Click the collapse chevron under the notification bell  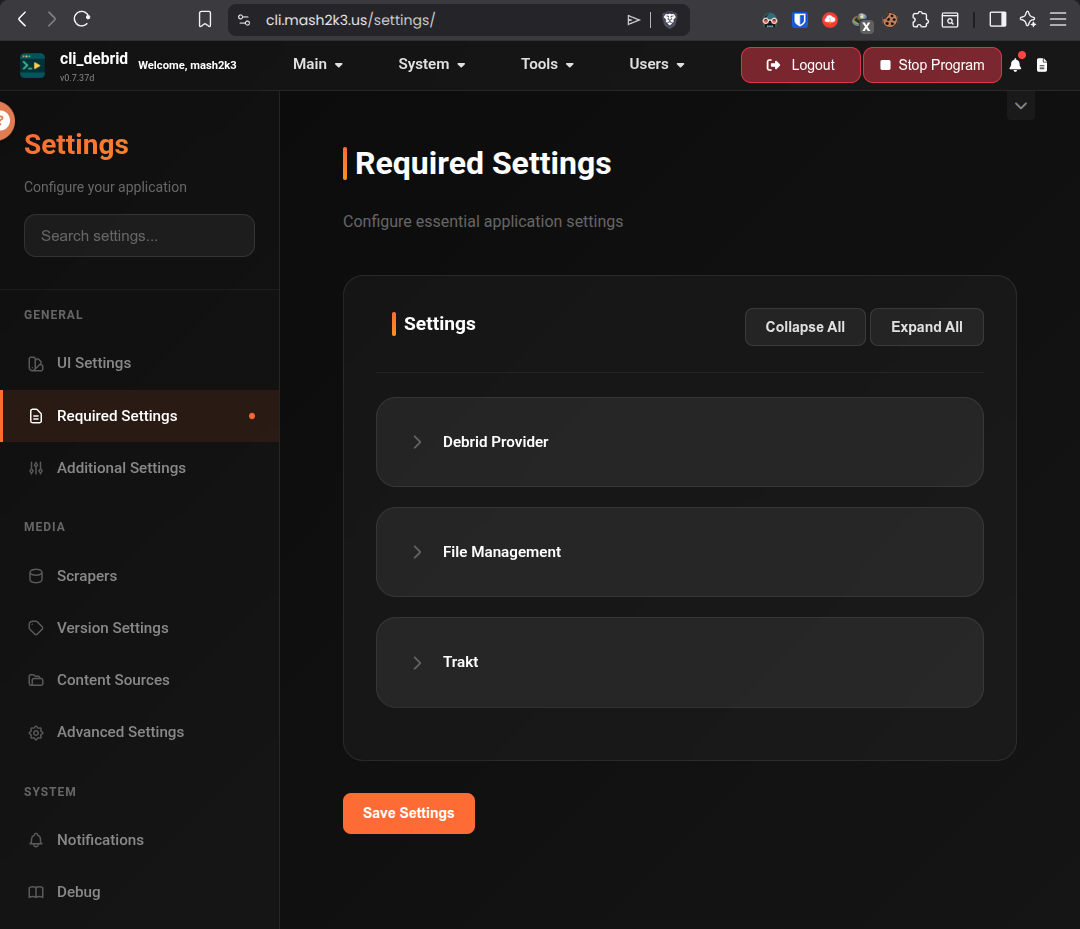point(1021,106)
